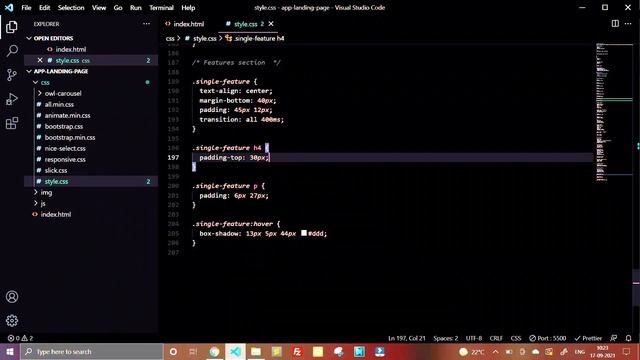Open the editor More Actions ellipsis
640x360 pixels.
tap(628, 24)
